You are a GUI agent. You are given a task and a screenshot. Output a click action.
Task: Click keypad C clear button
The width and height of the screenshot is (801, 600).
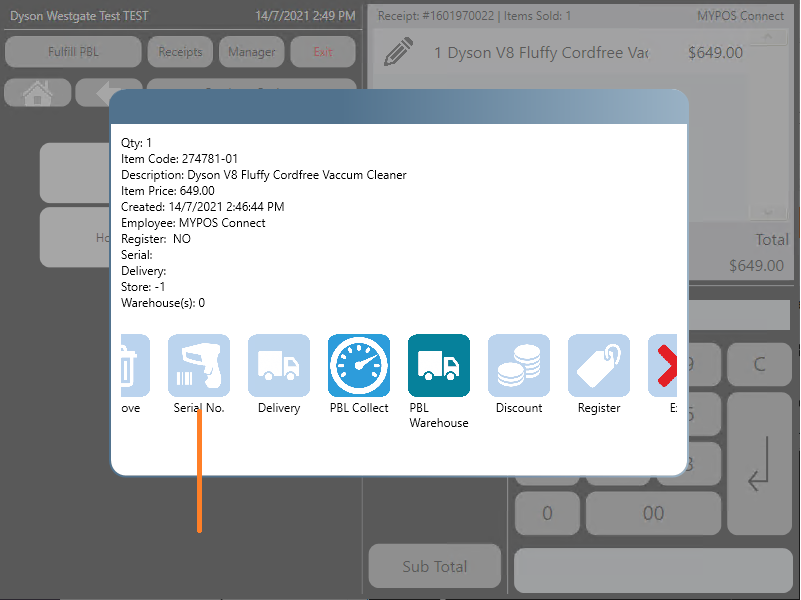(x=760, y=364)
